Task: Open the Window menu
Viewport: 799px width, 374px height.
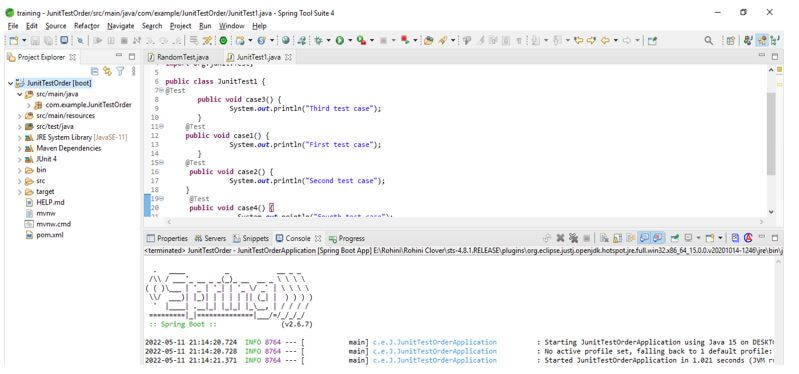Action: click(x=231, y=26)
